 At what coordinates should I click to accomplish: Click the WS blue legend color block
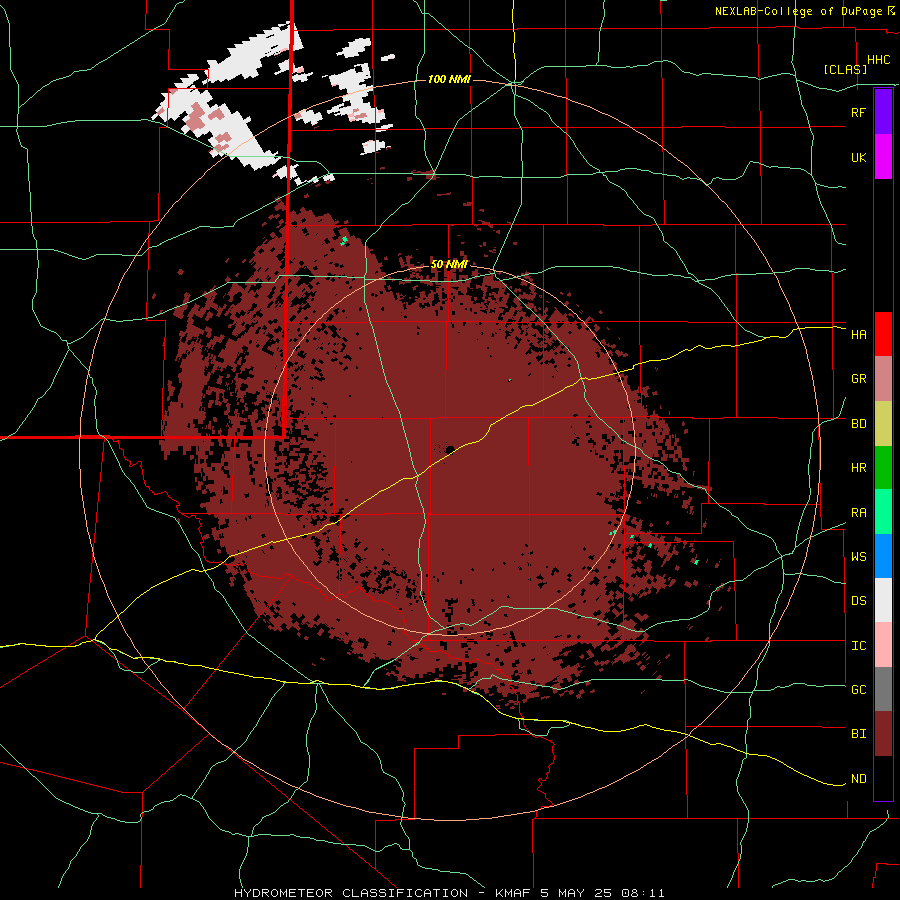pos(883,556)
